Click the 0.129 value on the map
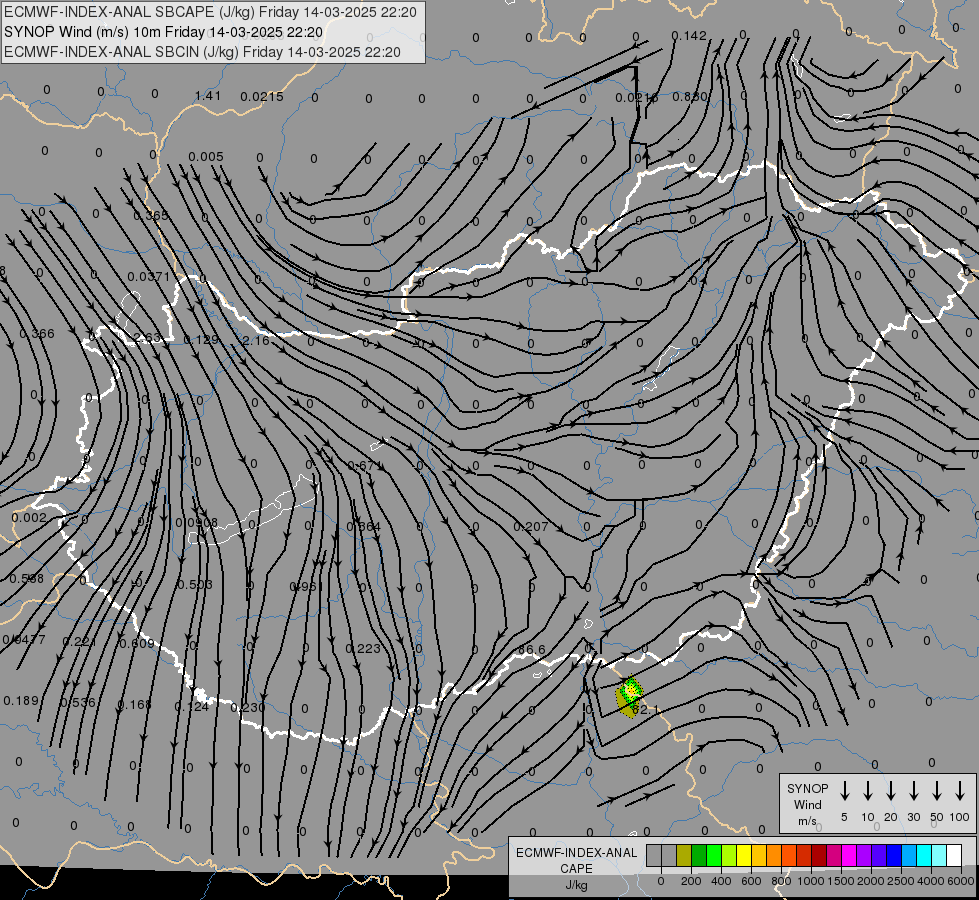The image size is (979, 900). click(201, 339)
